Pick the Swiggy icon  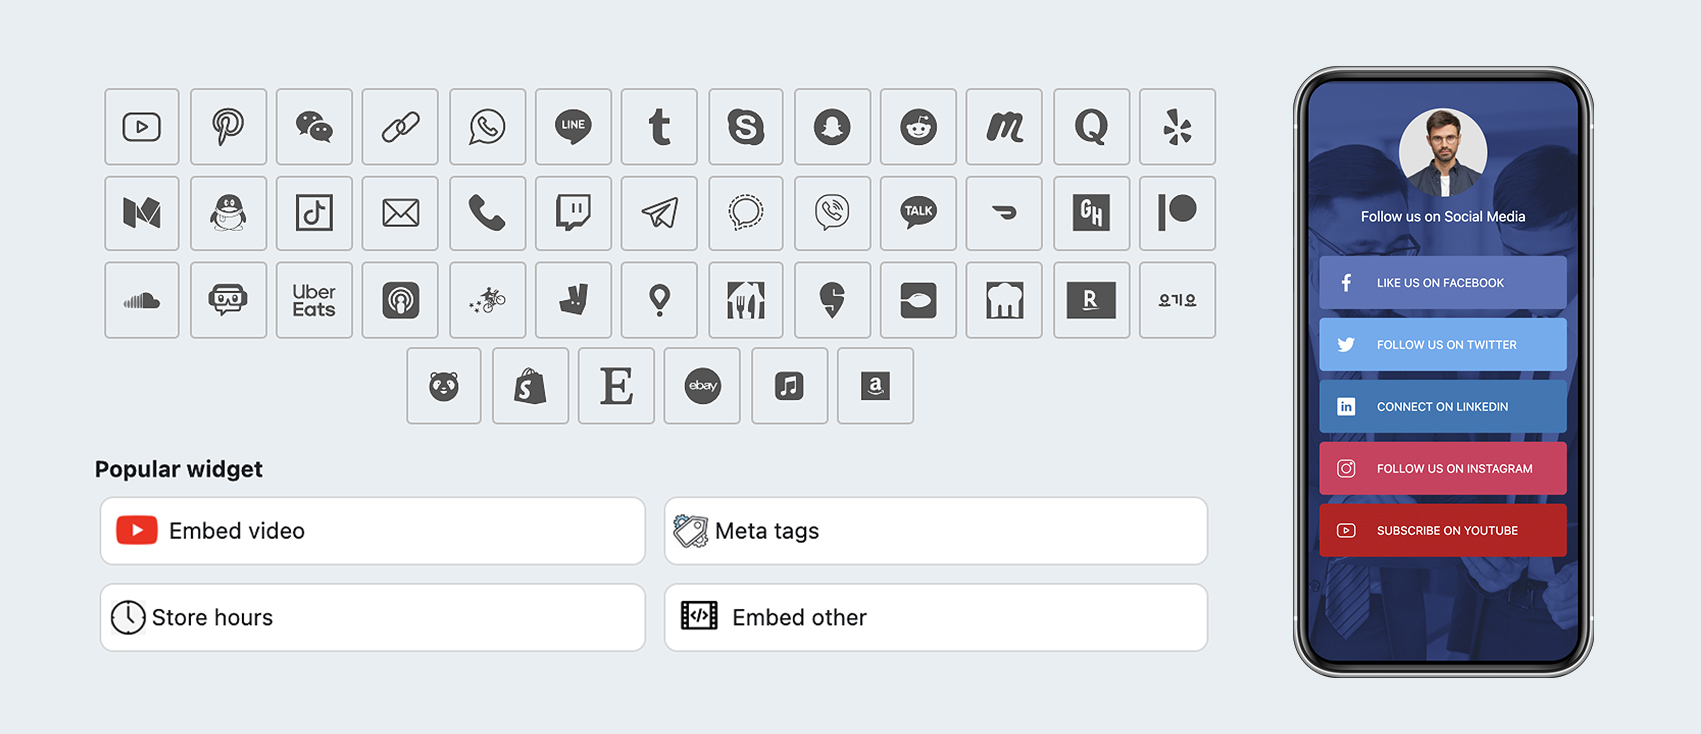tap(832, 300)
